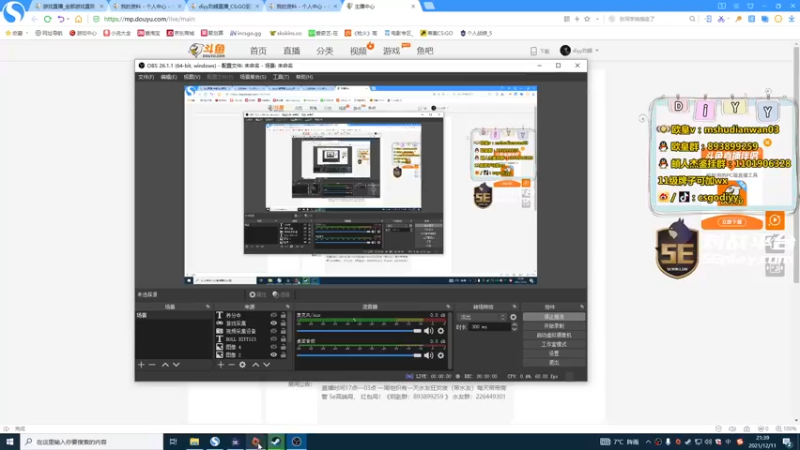Click Stop Streaming button in Controls
The height and width of the screenshot is (450, 800).
tap(554, 317)
